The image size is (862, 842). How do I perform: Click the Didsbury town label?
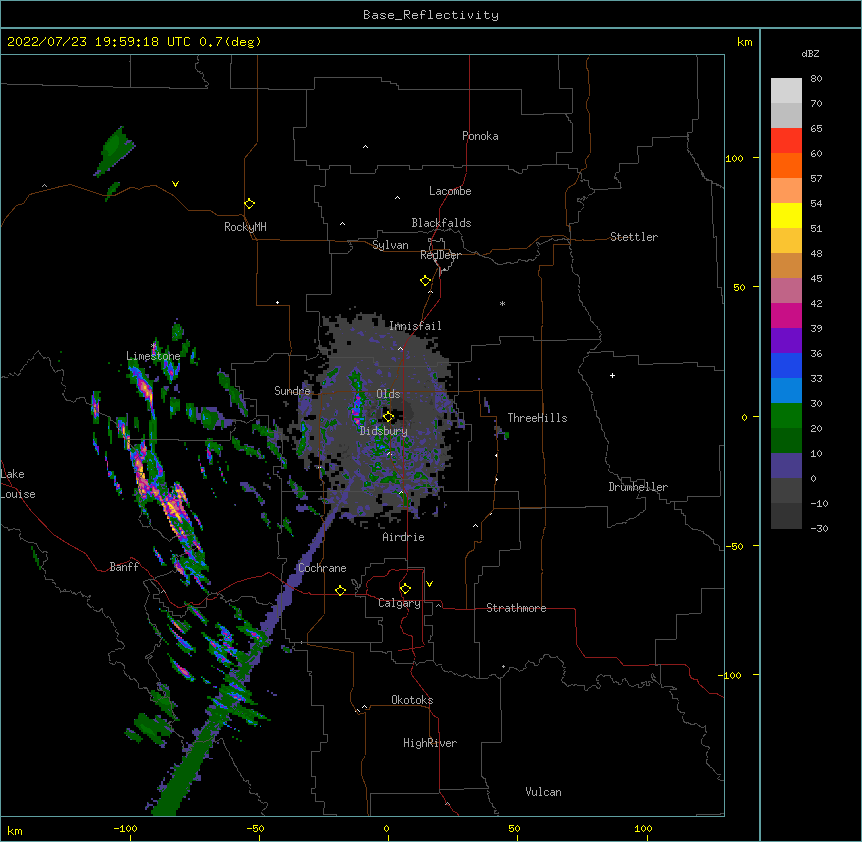pos(384,431)
